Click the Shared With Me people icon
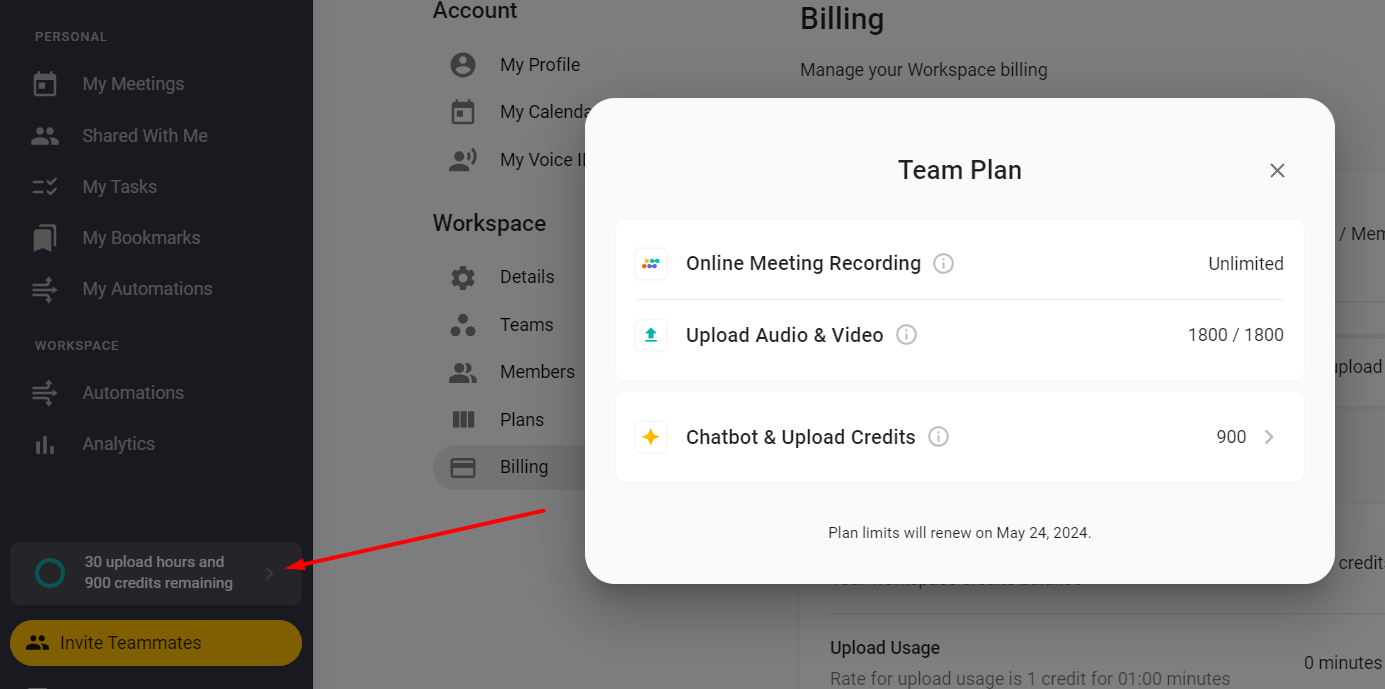Image resolution: width=1385 pixels, height=689 pixels. (45, 136)
